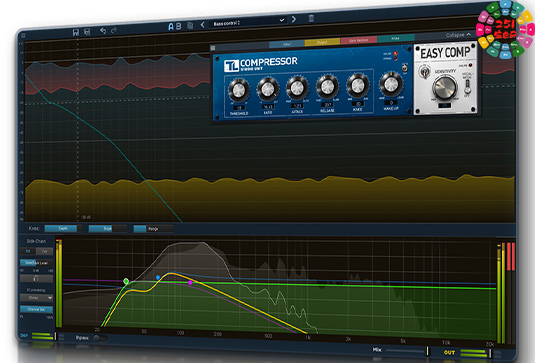Switch to the Output tab
Image resolution: width=535 pixels, height=363 pixels.
[x=322, y=42]
